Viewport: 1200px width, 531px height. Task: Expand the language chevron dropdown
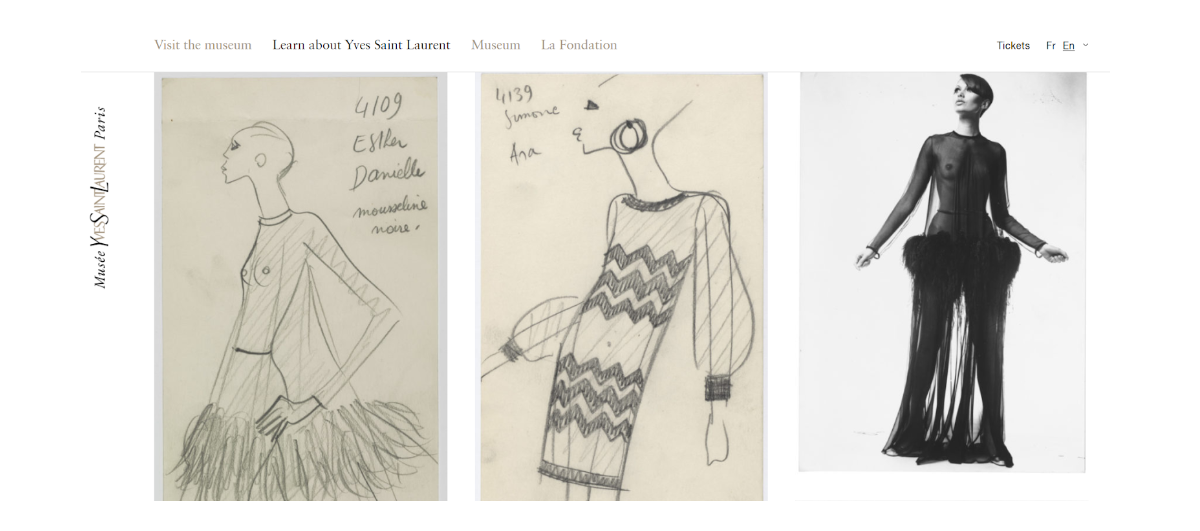pyautogui.click(x=1086, y=45)
